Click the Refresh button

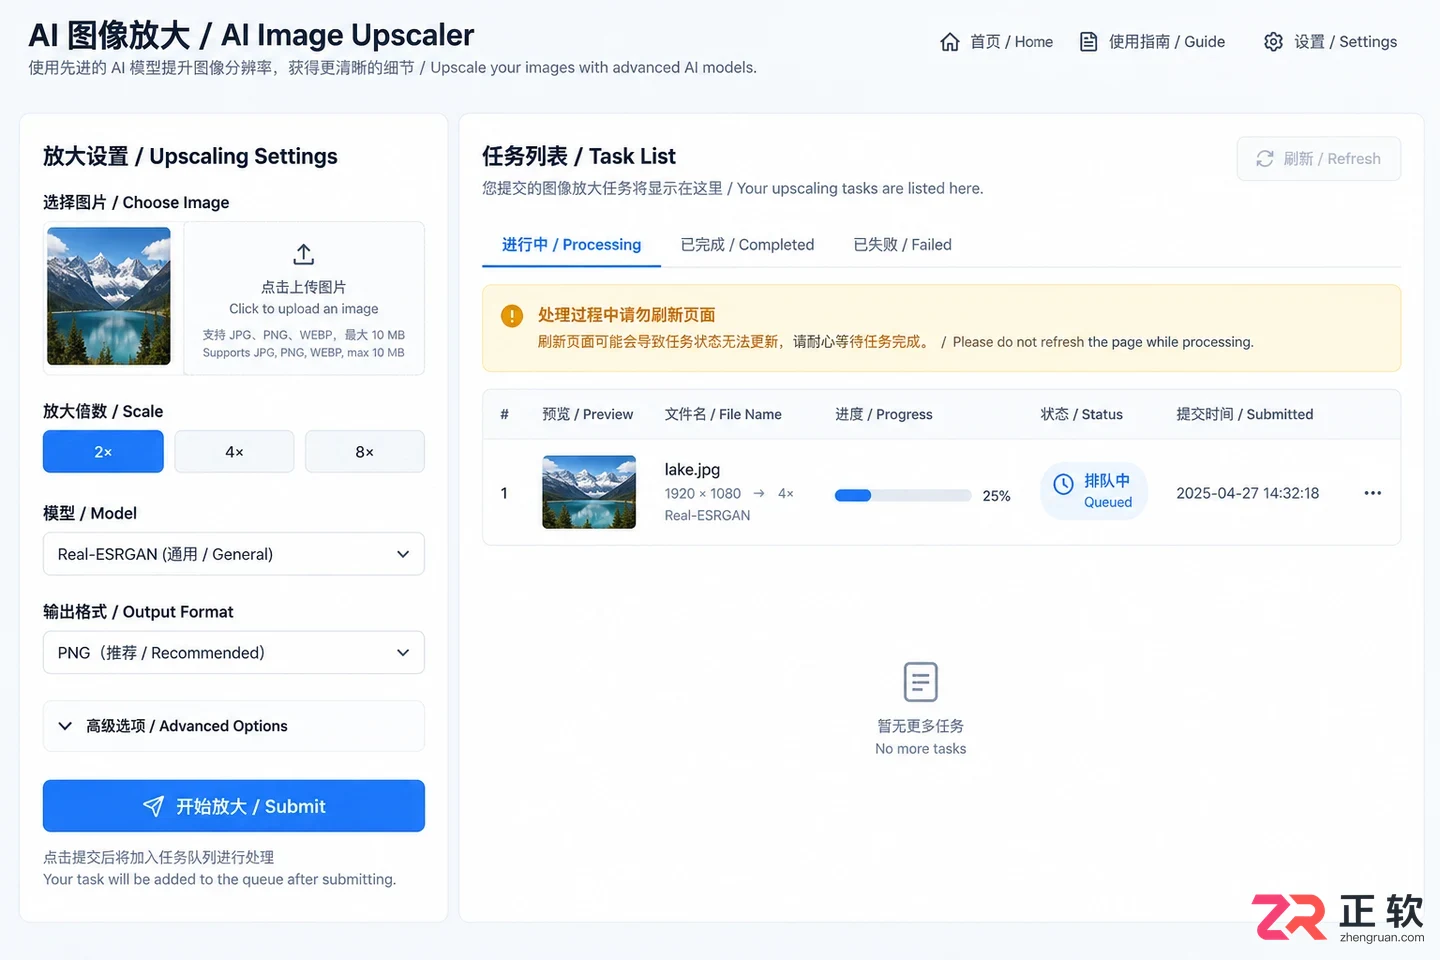click(x=1319, y=159)
